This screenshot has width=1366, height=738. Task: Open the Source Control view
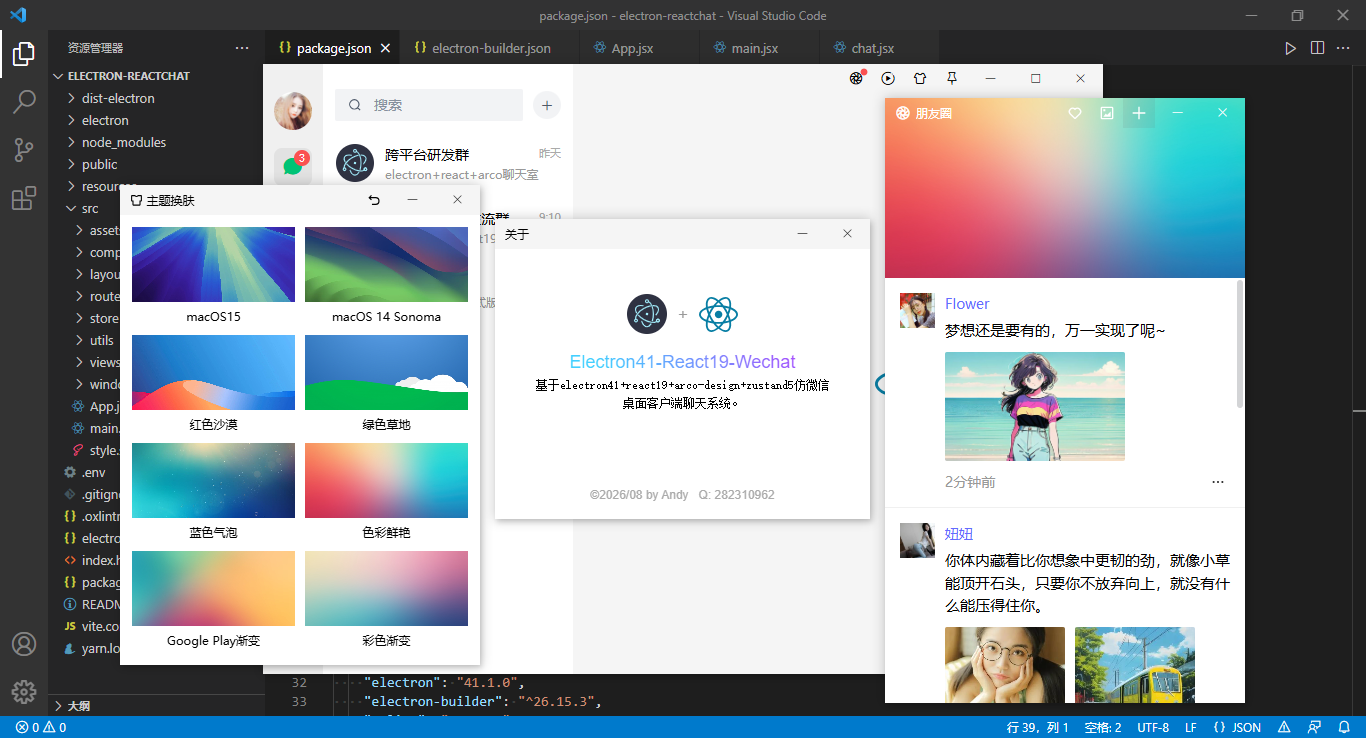(x=24, y=150)
